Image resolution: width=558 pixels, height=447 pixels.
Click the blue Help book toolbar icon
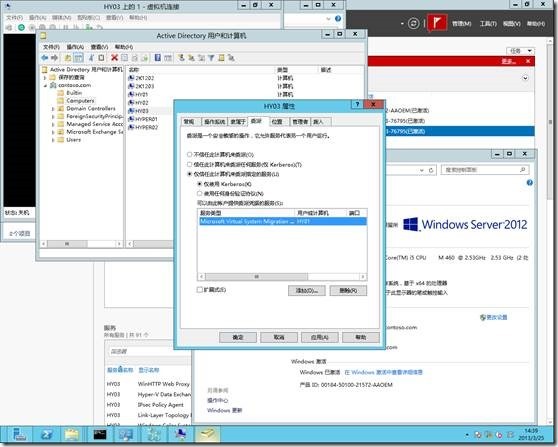(x=157, y=58)
